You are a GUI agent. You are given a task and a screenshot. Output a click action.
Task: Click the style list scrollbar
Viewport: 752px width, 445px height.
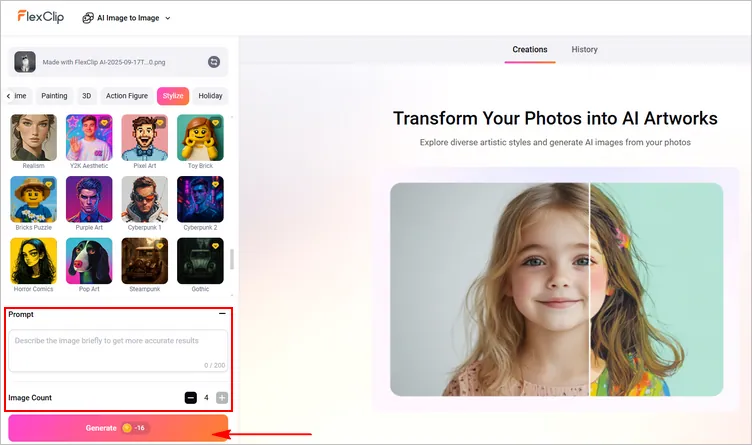pos(232,259)
